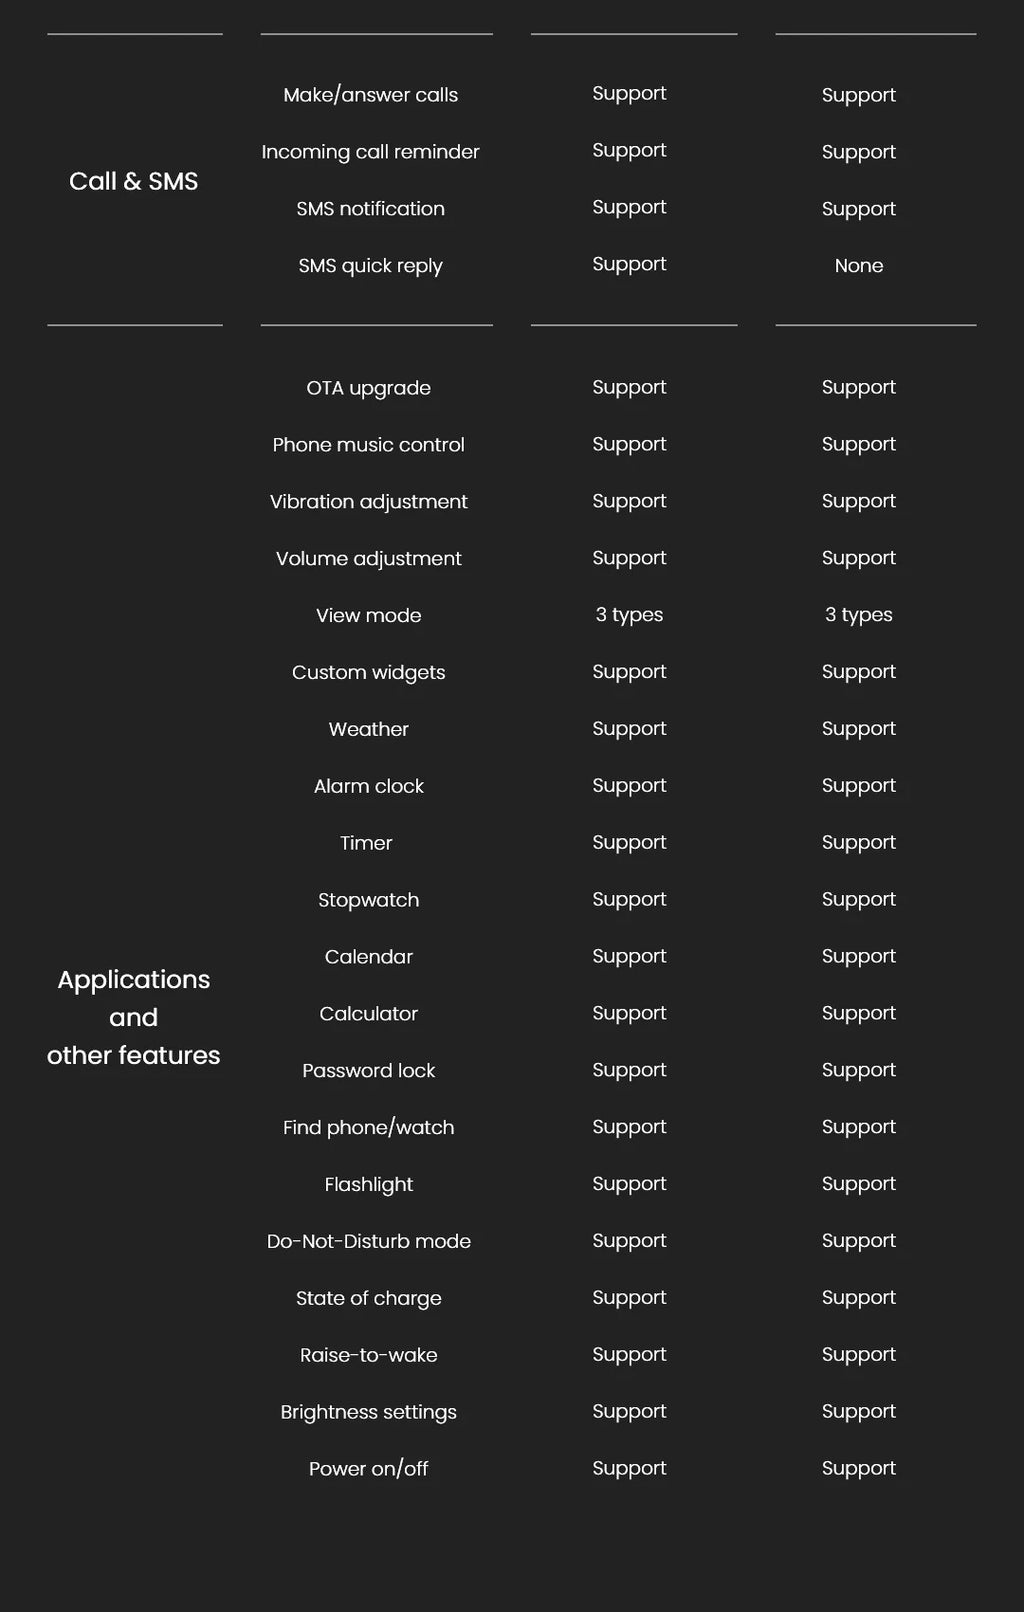Click the 'Applications and other features' heading
This screenshot has width=1024, height=1612.
coord(133,1017)
